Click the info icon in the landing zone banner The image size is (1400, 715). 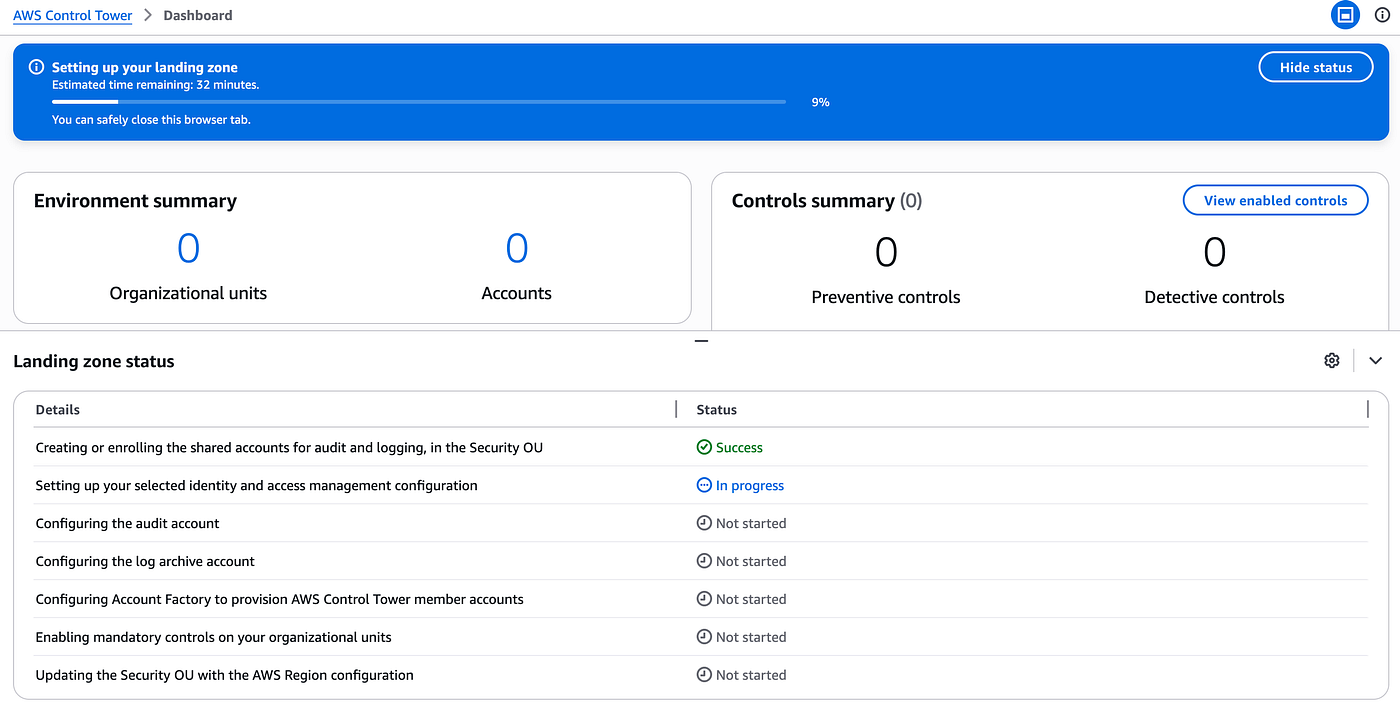pyautogui.click(x=37, y=67)
